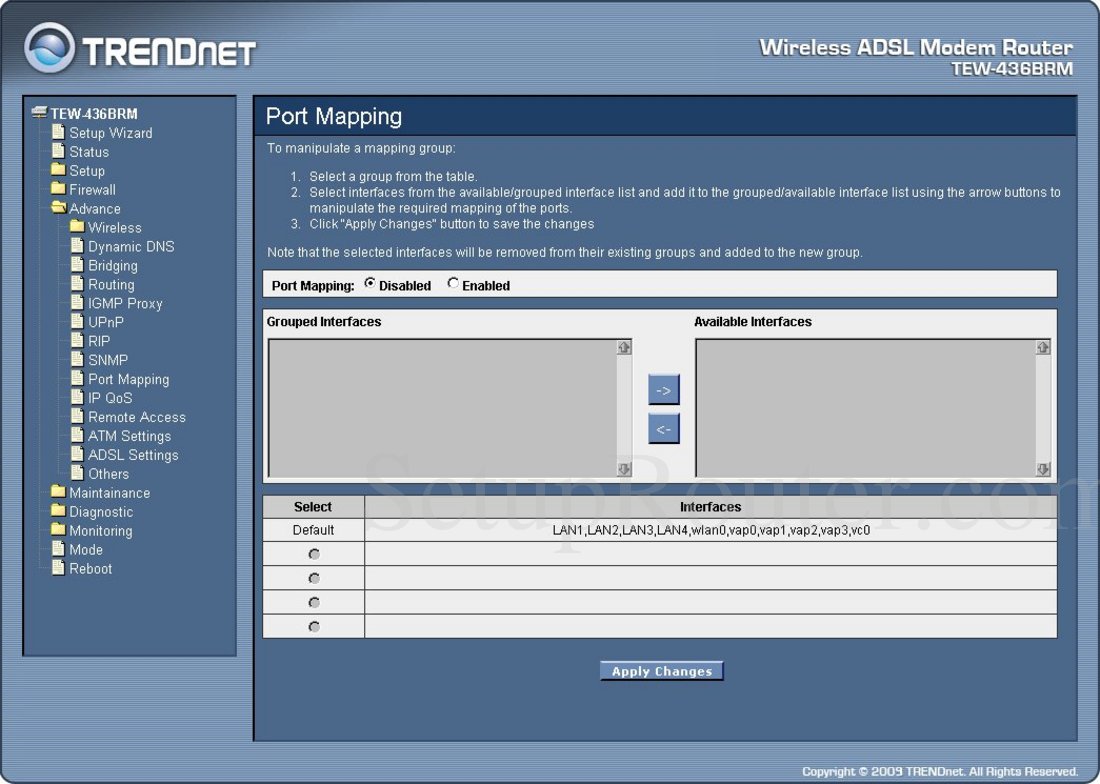The height and width of the screenshot is (784, 1100).
Task: Click the Port Mapping page icon
Action: click(77, 378)
